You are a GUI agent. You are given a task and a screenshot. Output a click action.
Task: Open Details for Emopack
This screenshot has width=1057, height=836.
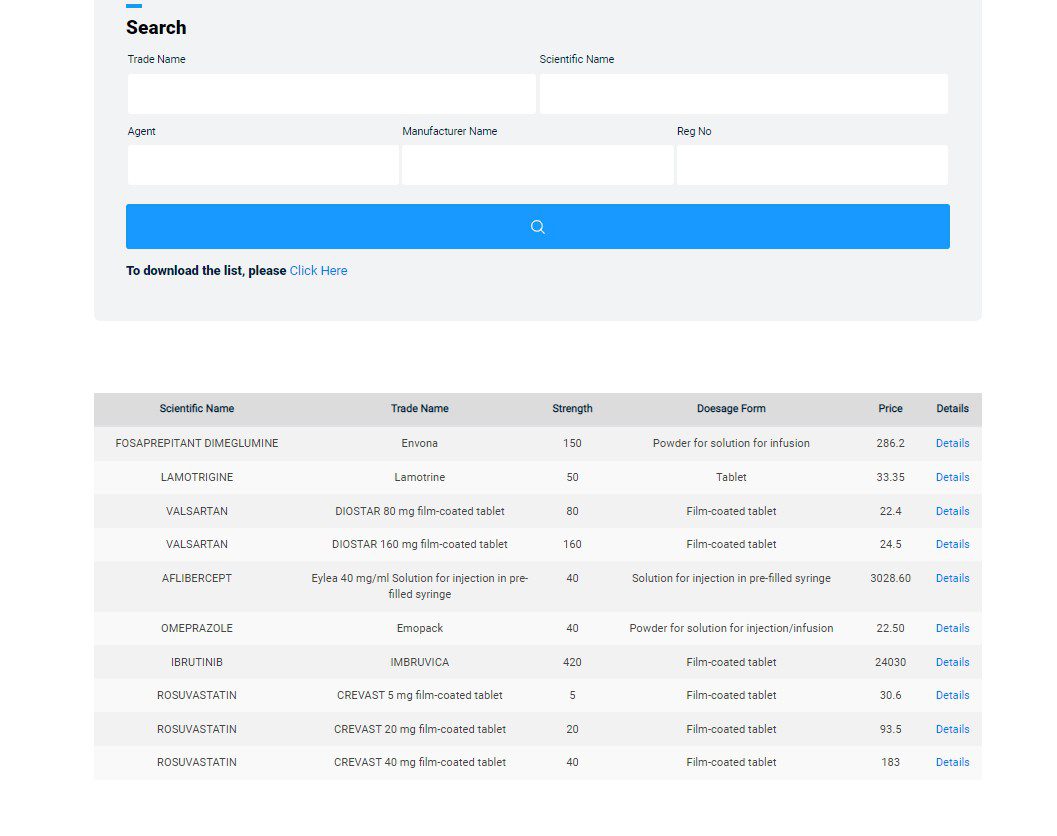(x=953, y=628)
